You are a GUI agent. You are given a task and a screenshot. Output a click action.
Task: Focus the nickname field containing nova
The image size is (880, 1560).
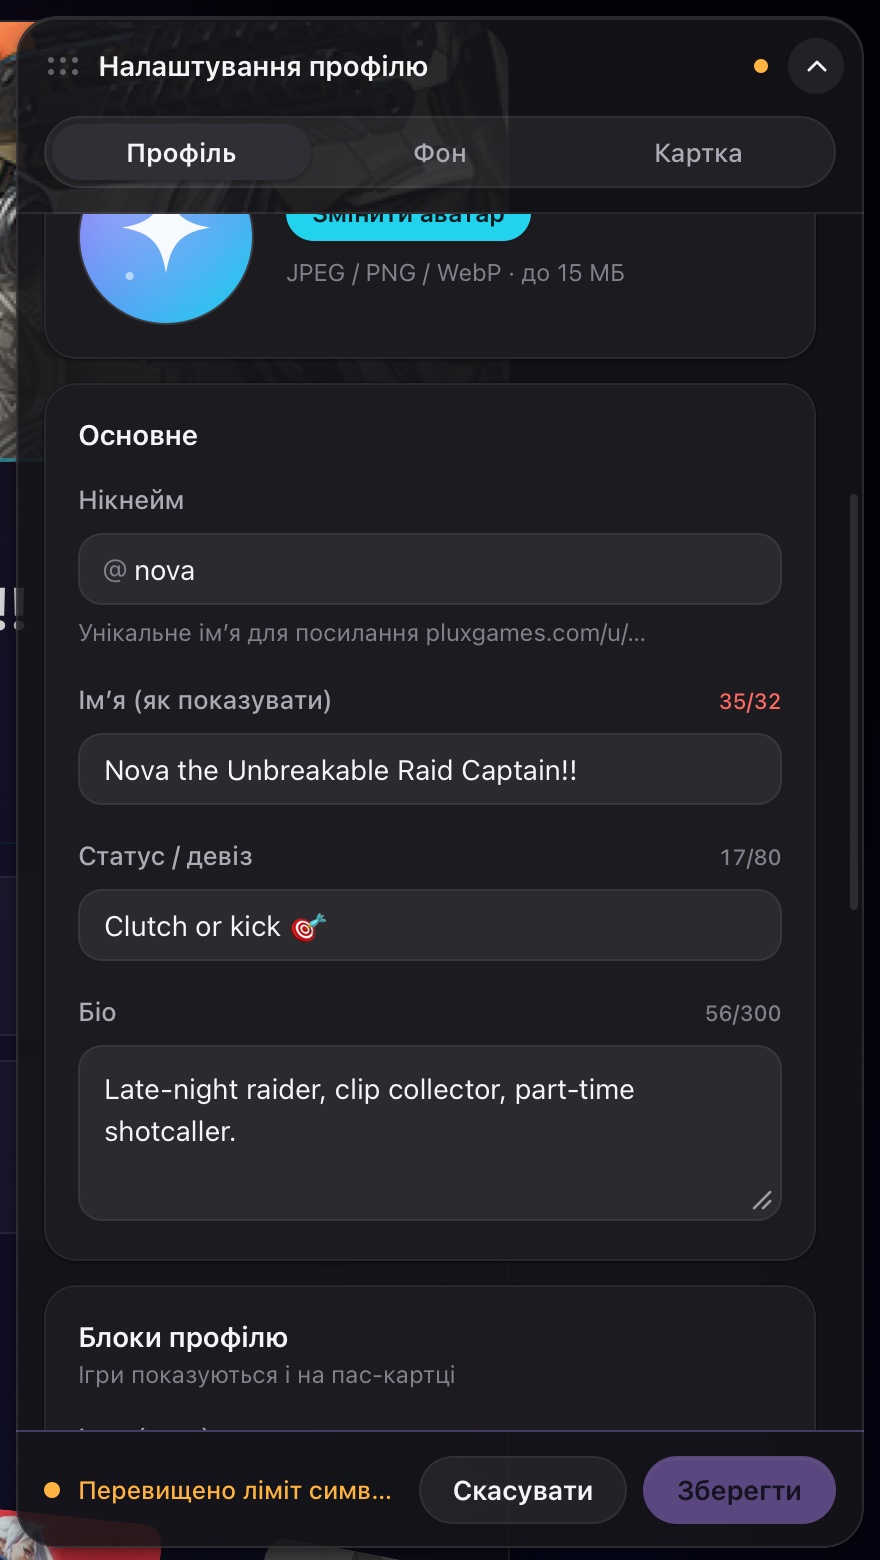tap(430, 569)
